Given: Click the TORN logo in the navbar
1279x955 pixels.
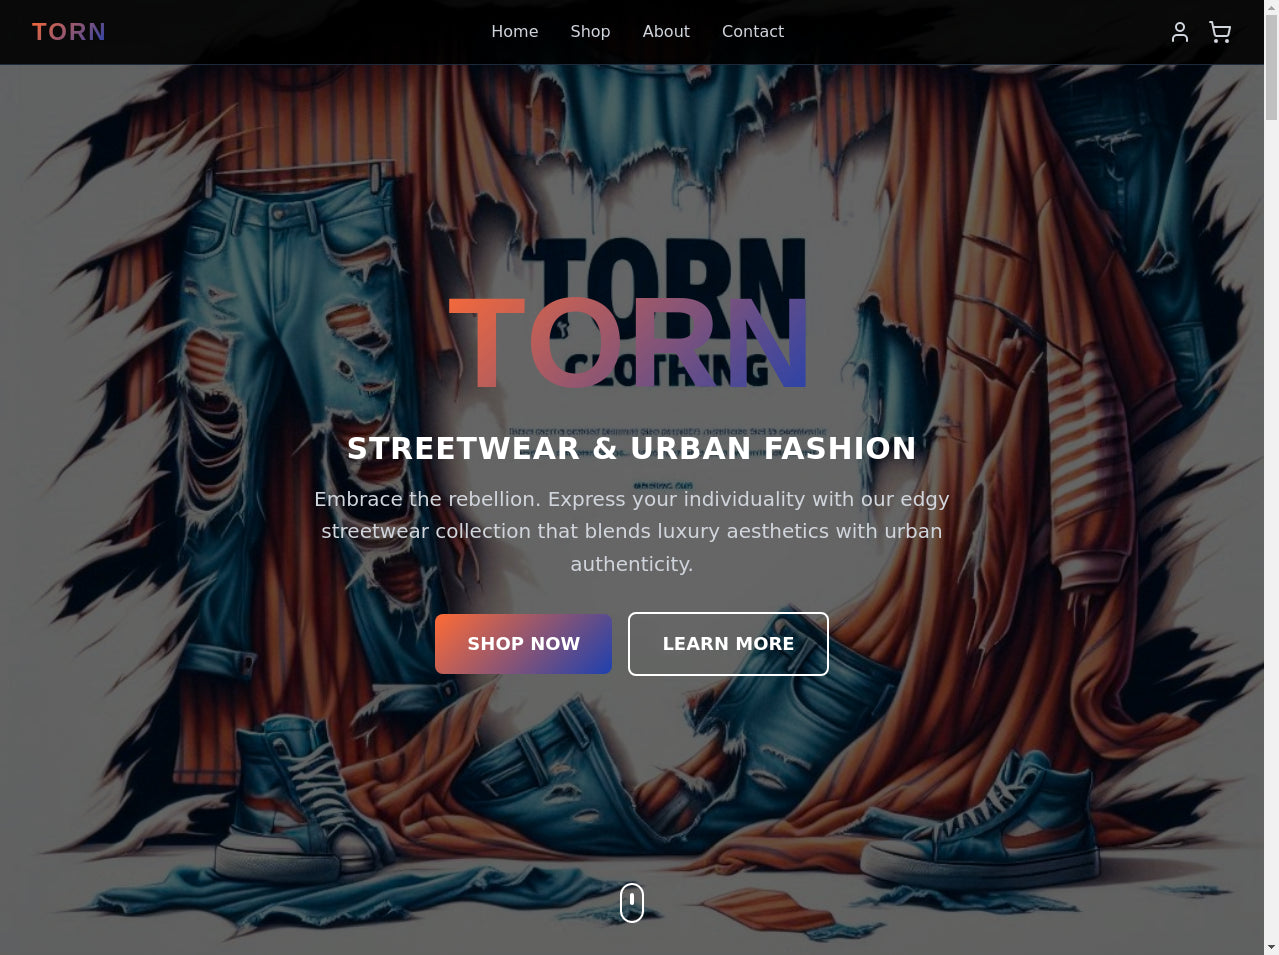Looking at the screenshot, I should point(69,32).
